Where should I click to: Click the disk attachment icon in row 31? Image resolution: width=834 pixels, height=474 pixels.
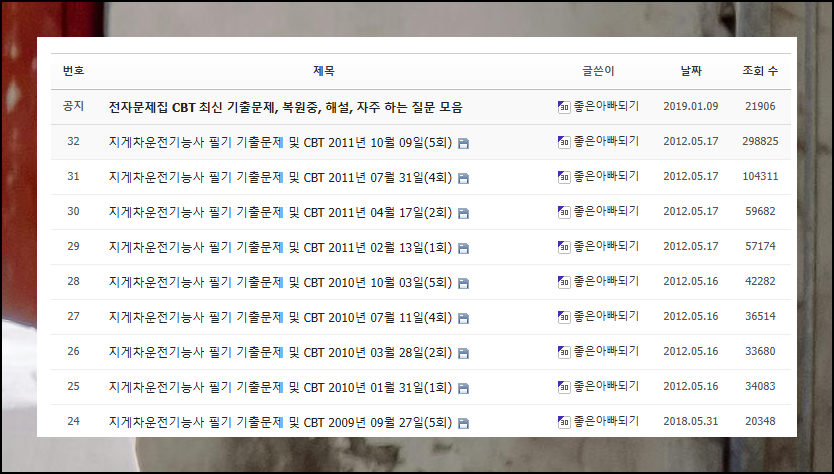[x=463, y=179]
